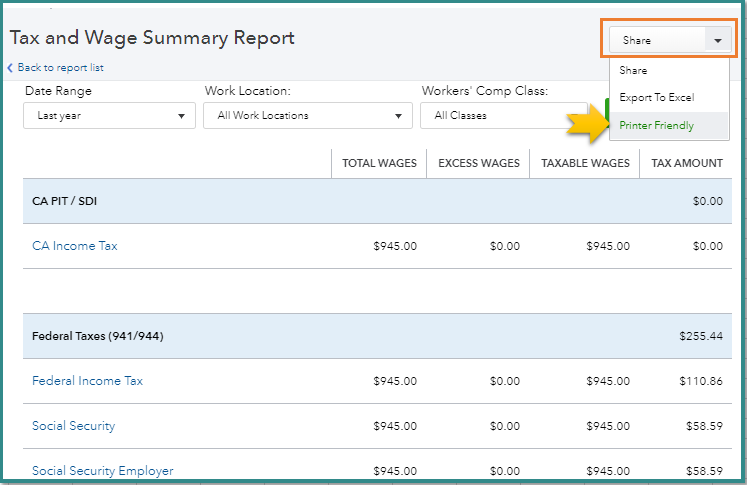Click the Work Location label
This screenshot has height=485, width=747.
[248, 91]
